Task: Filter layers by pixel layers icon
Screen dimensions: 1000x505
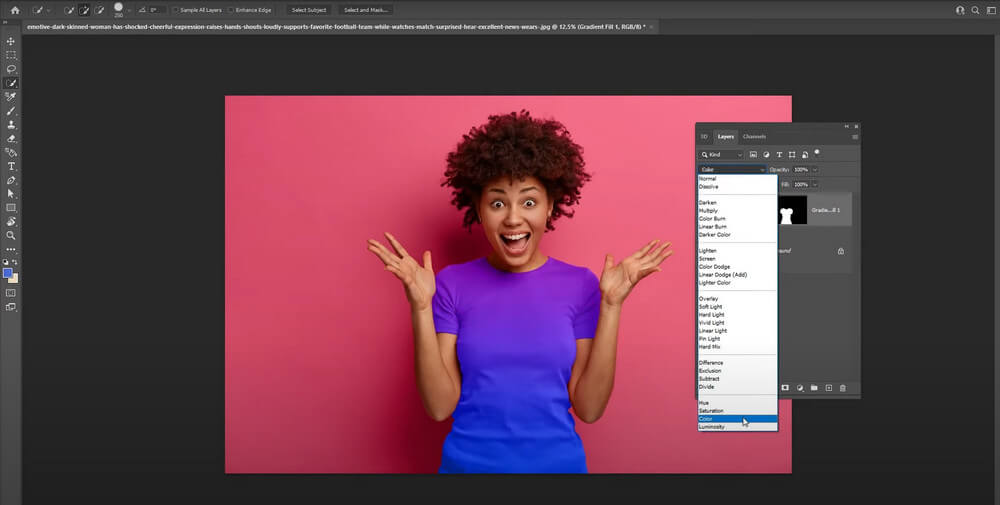Action: (753, 154)
